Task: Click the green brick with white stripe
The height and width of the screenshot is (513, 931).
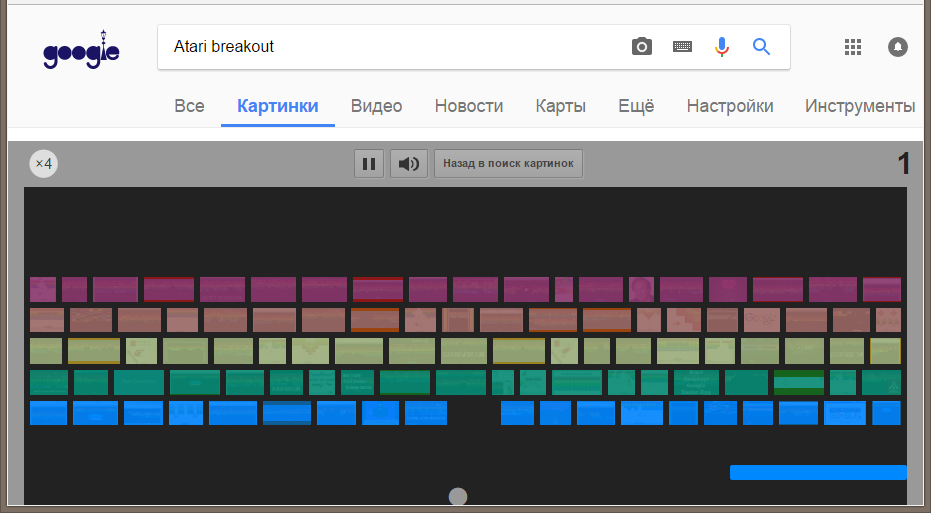Action: click(799, 382)
